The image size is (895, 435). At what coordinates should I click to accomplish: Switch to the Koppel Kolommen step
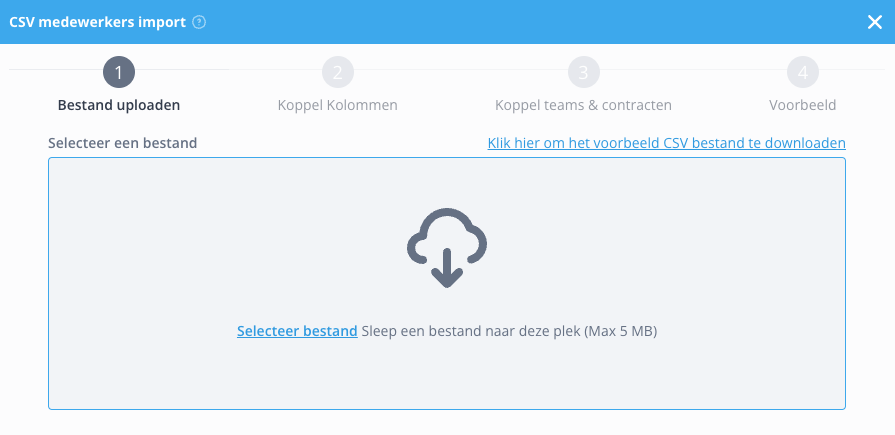(338, 106)
